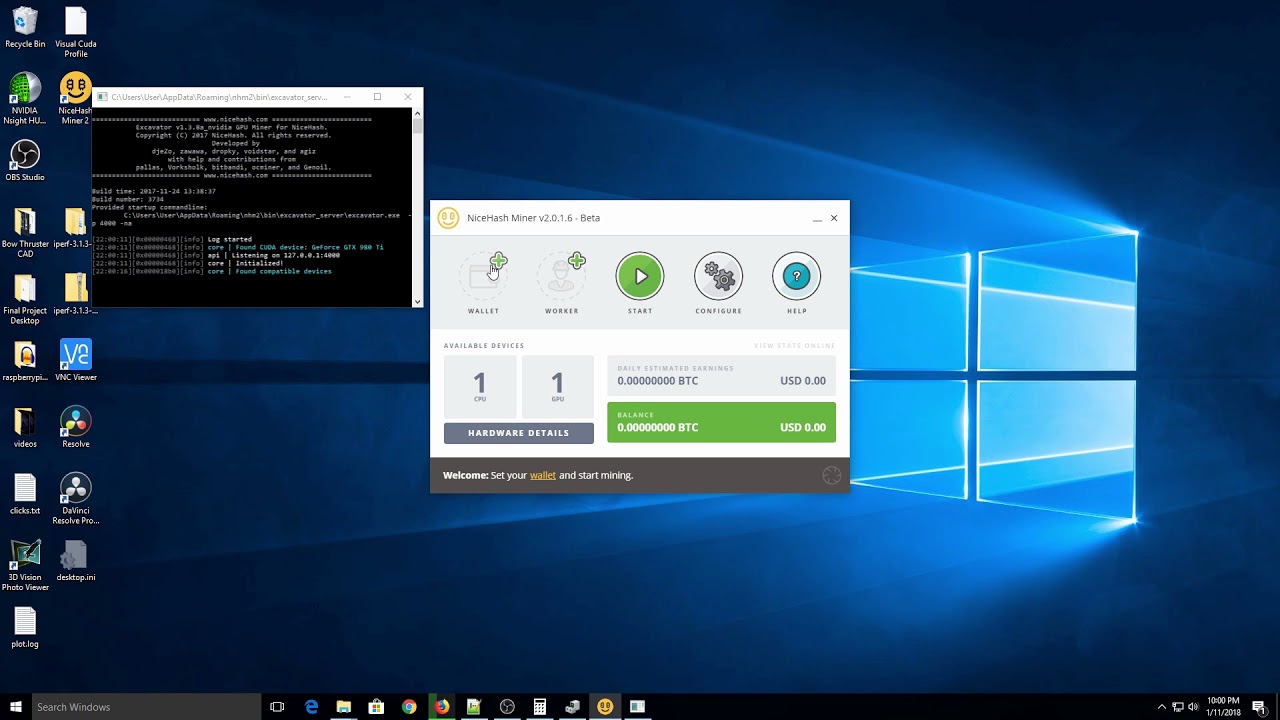Switch to NiceHash Miner taskbar button

pyautogui.click(x=605, y=707)
